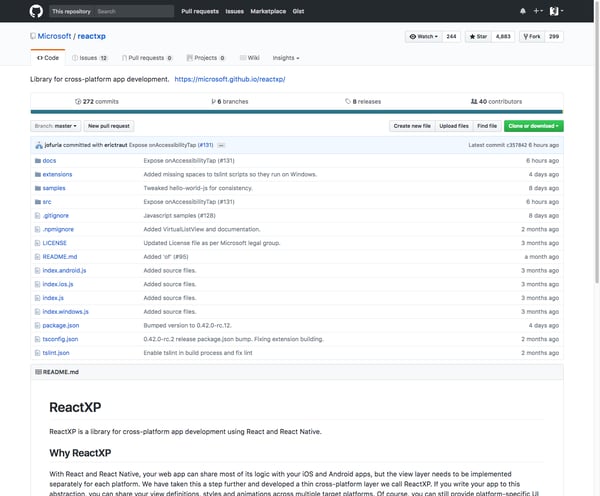The height and width of the screenshot is (496, 600).
Task: Open the index.ios.js file
Action: tap(58, 284)
